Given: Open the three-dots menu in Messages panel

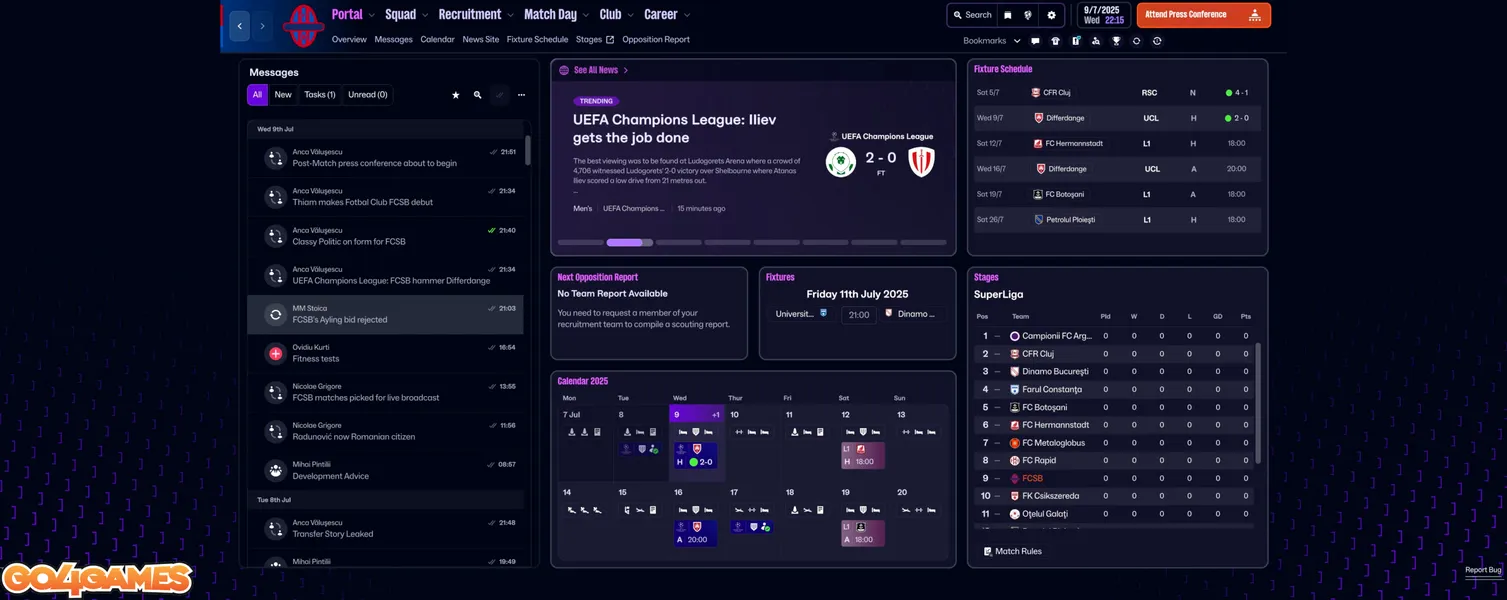Looking at the screenshot, I should (521, 95).
